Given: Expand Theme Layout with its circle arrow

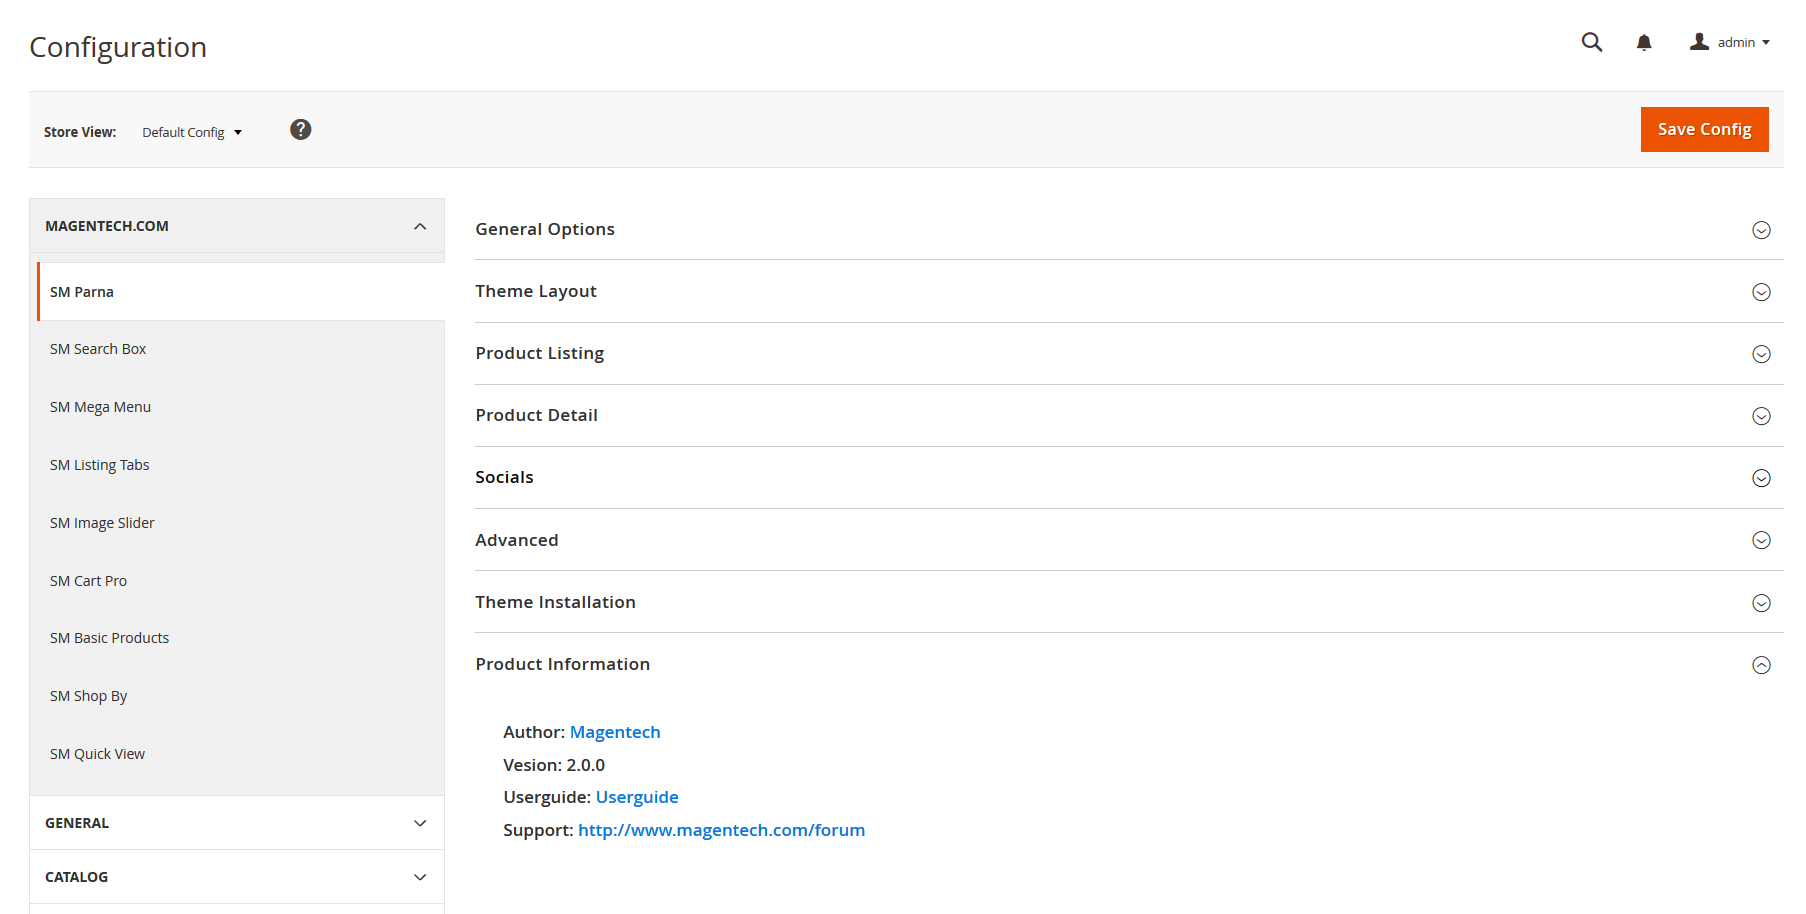Looking at the screenshot, I should [x=1761, y=292].
